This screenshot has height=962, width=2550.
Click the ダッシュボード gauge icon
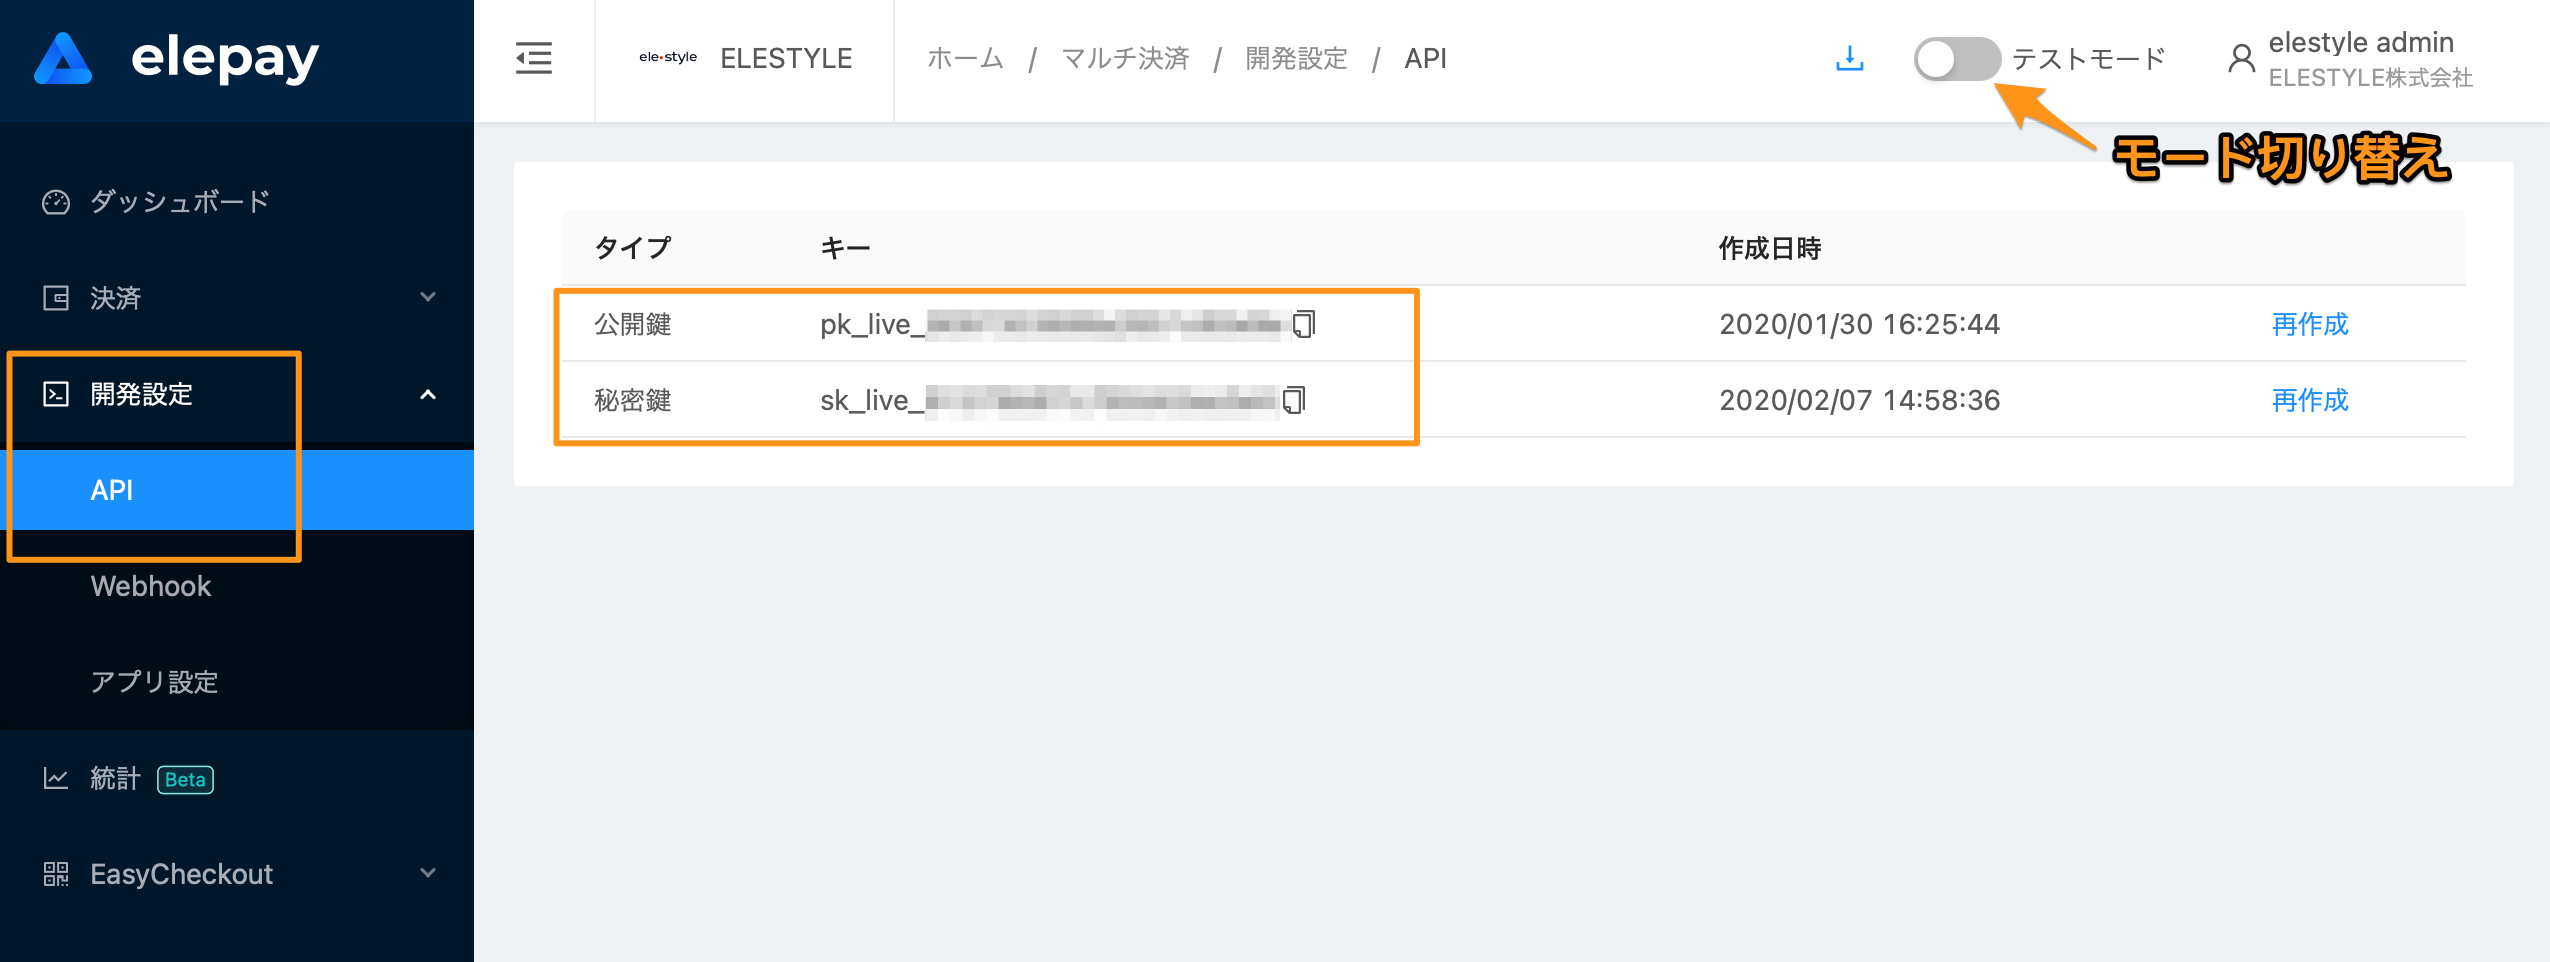click(x=56, y=202)
